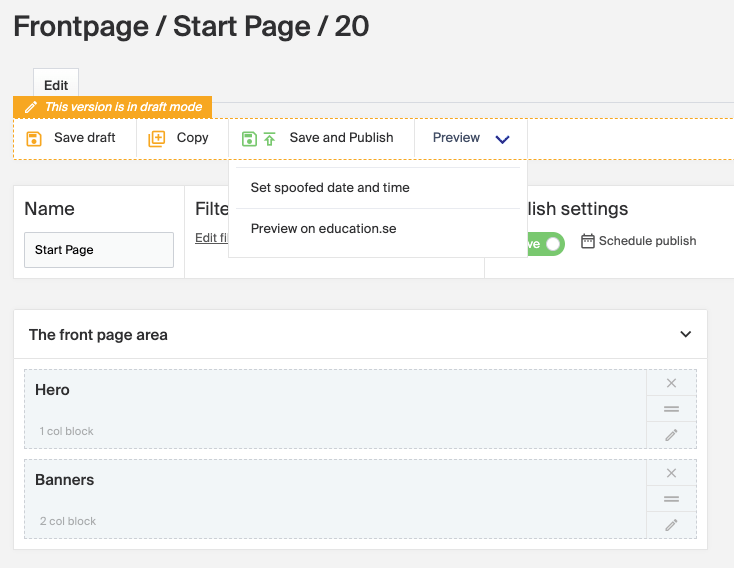Select Set spoofed date and time

(x=330, y=188)
